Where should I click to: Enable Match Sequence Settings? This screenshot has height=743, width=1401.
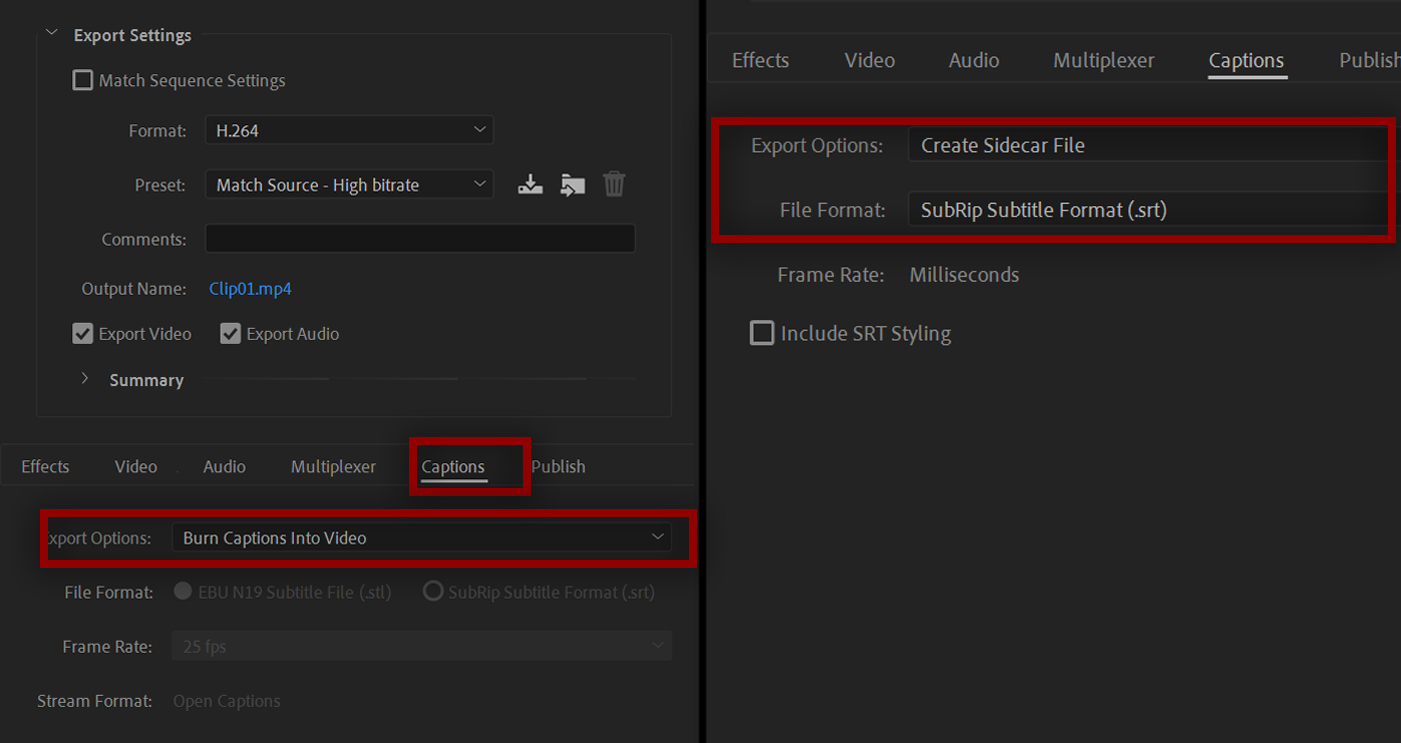click(82, 80)
